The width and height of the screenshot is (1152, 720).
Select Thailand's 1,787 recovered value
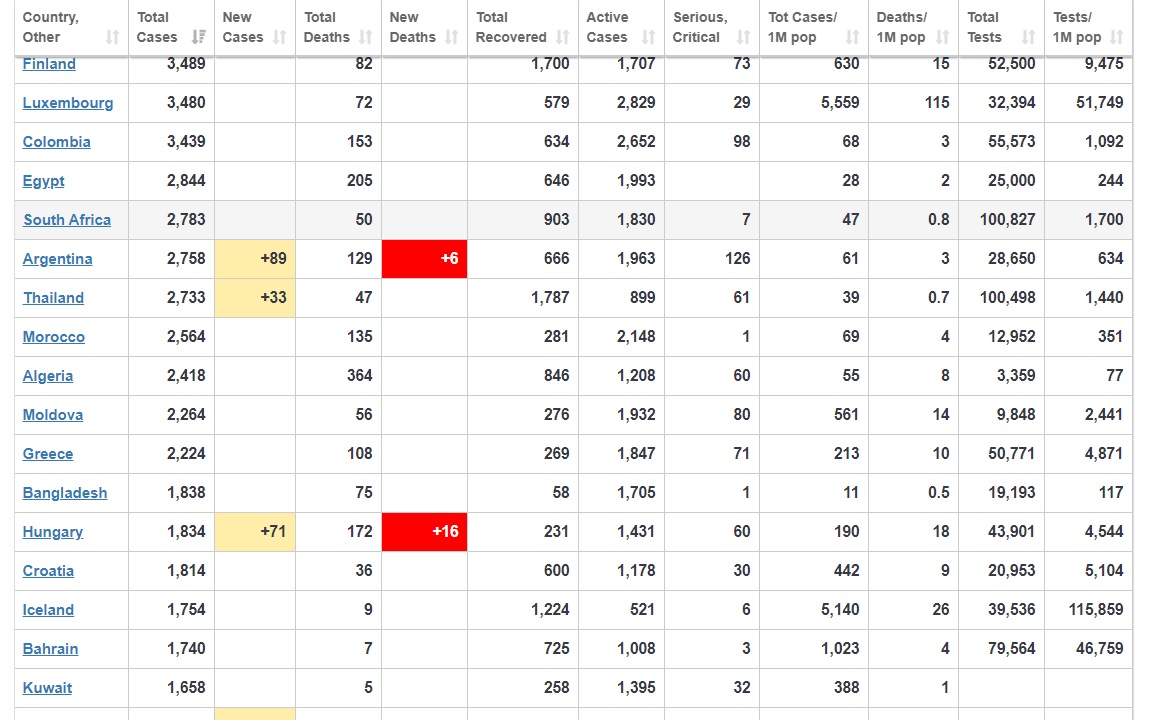click(550, 297)
